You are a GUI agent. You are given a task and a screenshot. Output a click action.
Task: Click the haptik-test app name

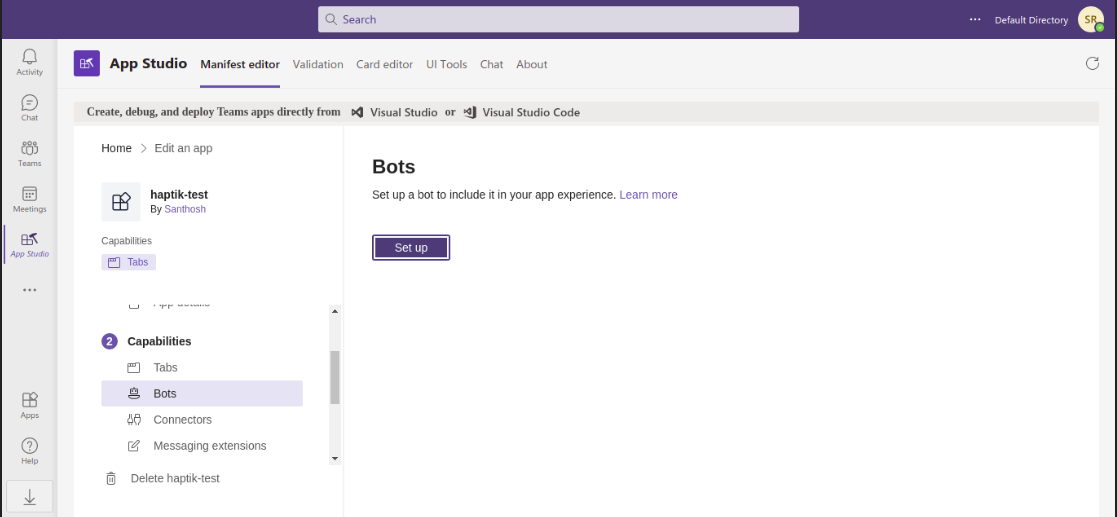(179, 194)
